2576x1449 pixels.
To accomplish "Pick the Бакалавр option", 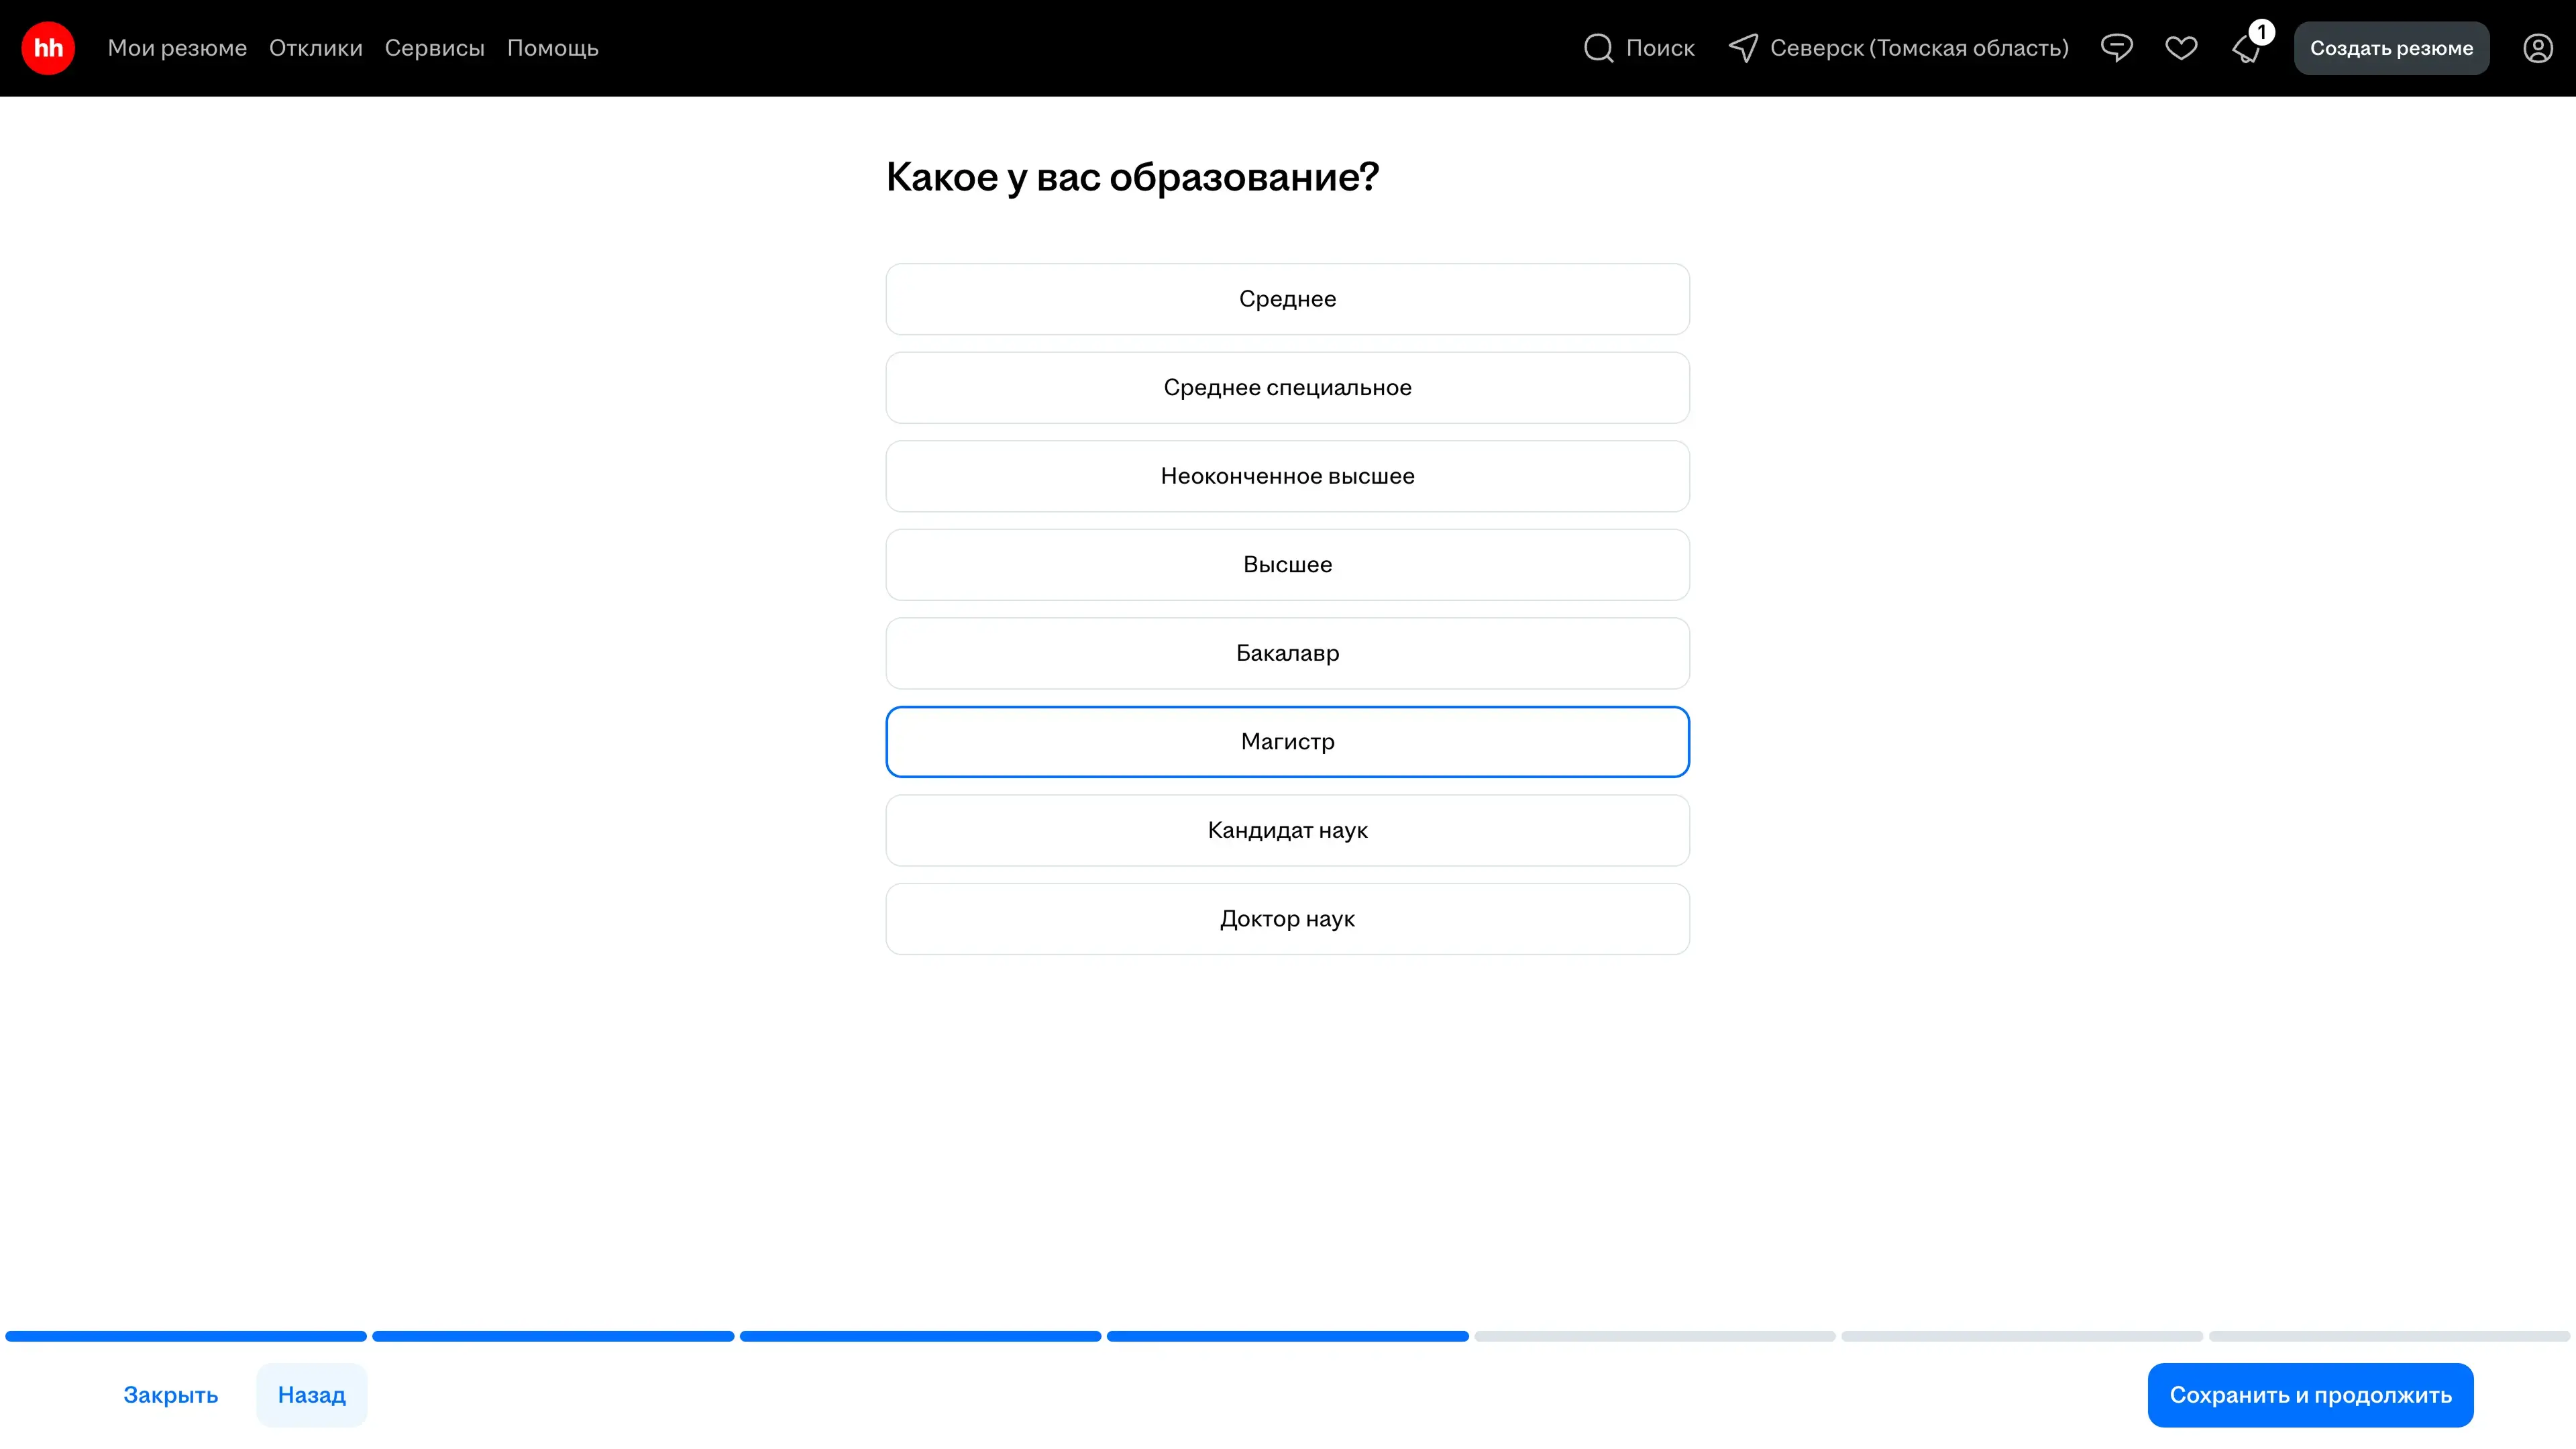I will tap(1287, 653).
